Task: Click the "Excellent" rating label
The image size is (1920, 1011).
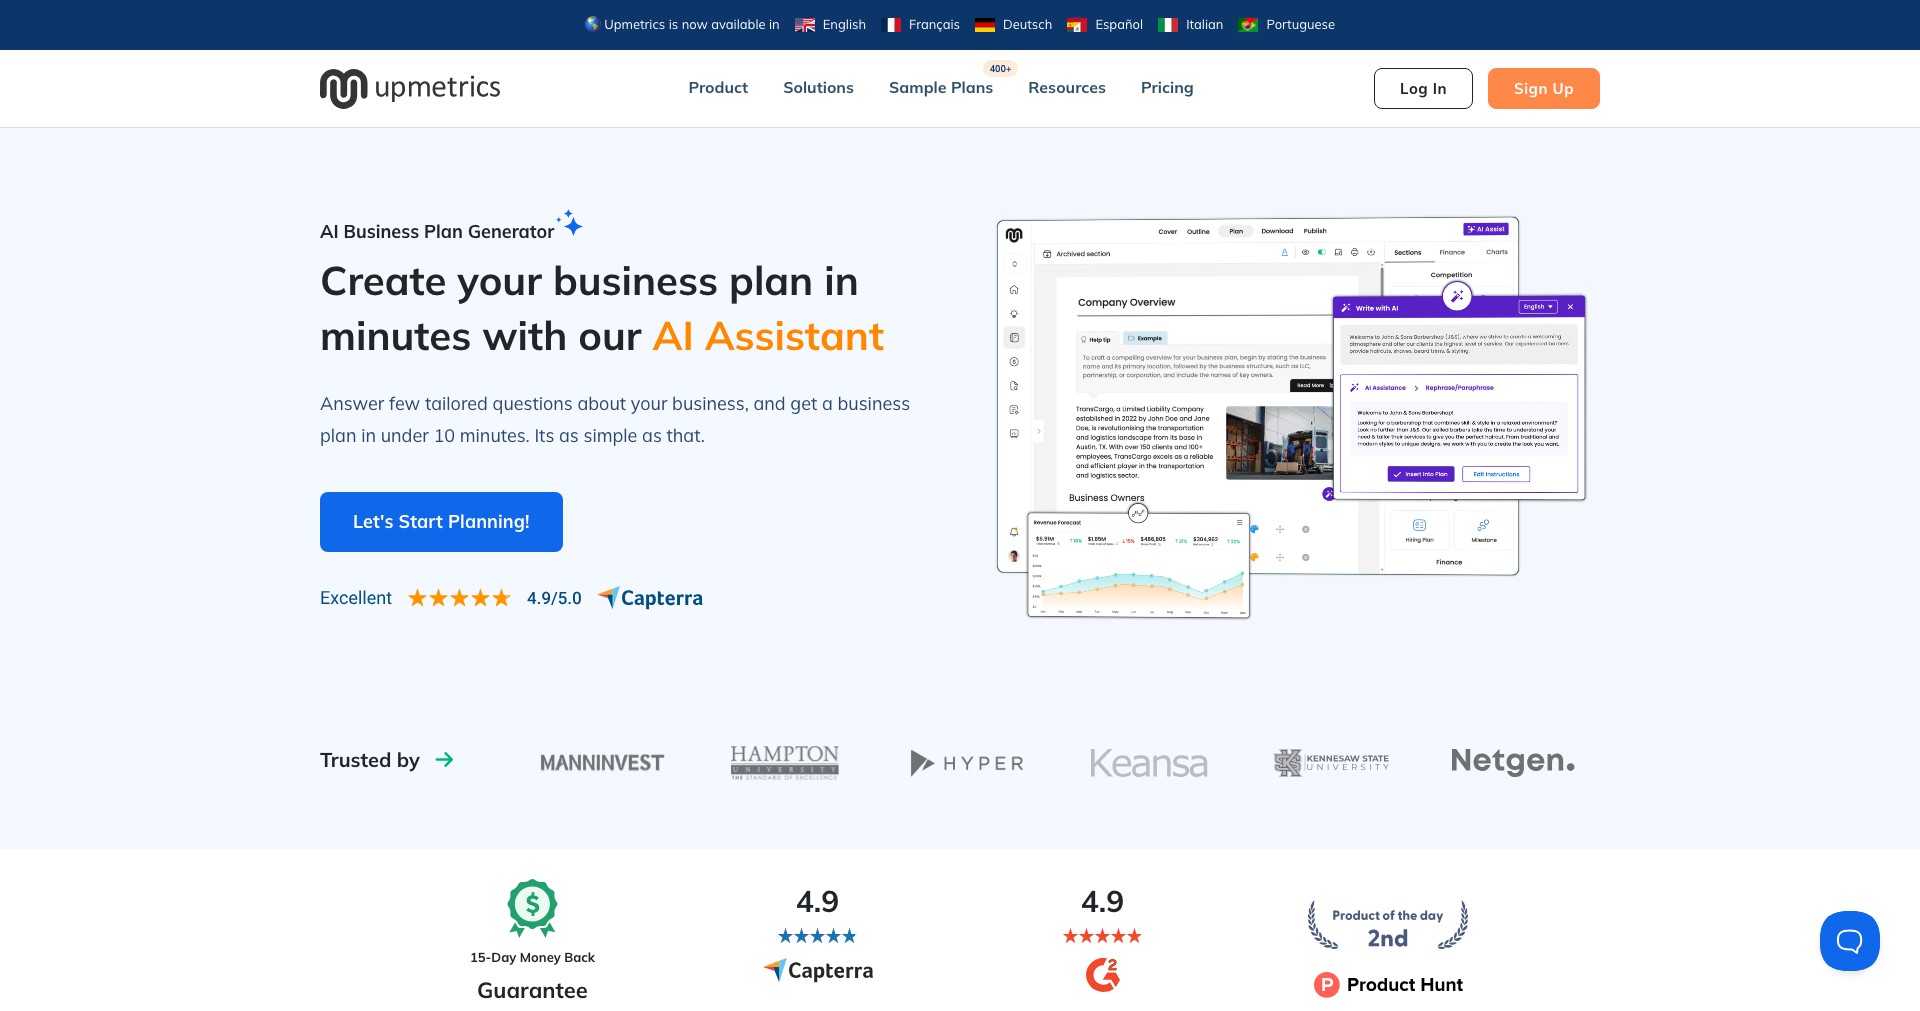Action: (x=356, y=598)
